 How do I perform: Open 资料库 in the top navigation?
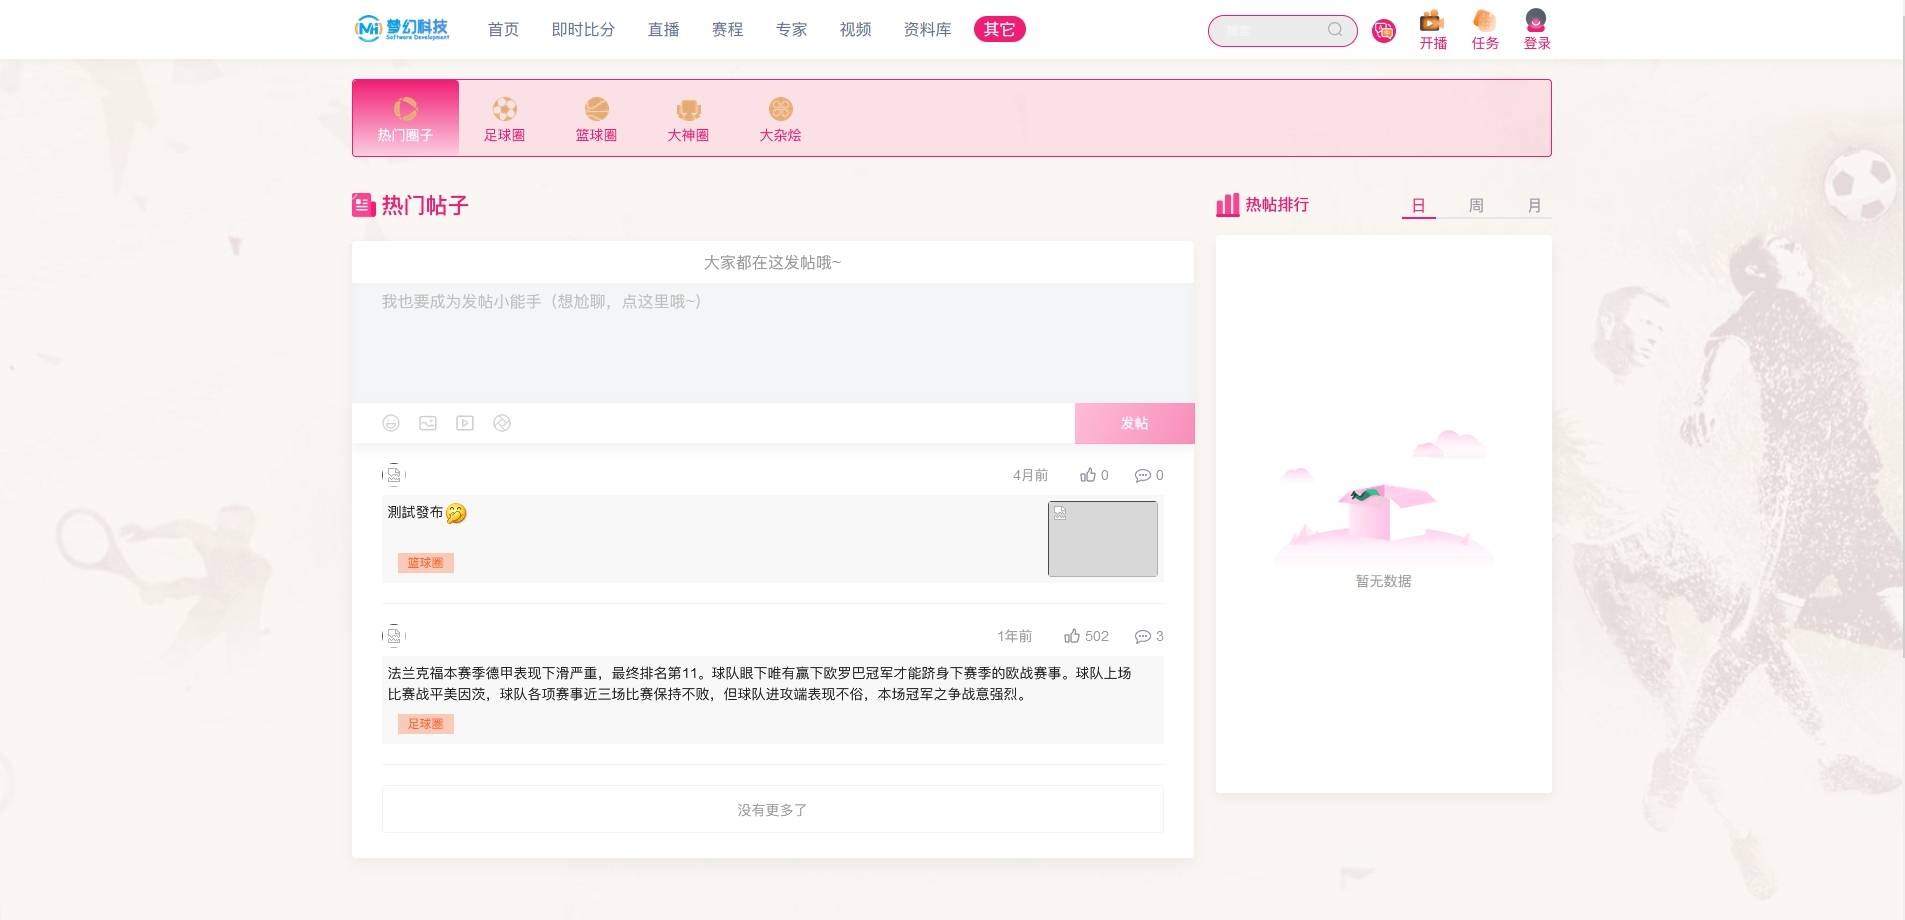[927, 30]
